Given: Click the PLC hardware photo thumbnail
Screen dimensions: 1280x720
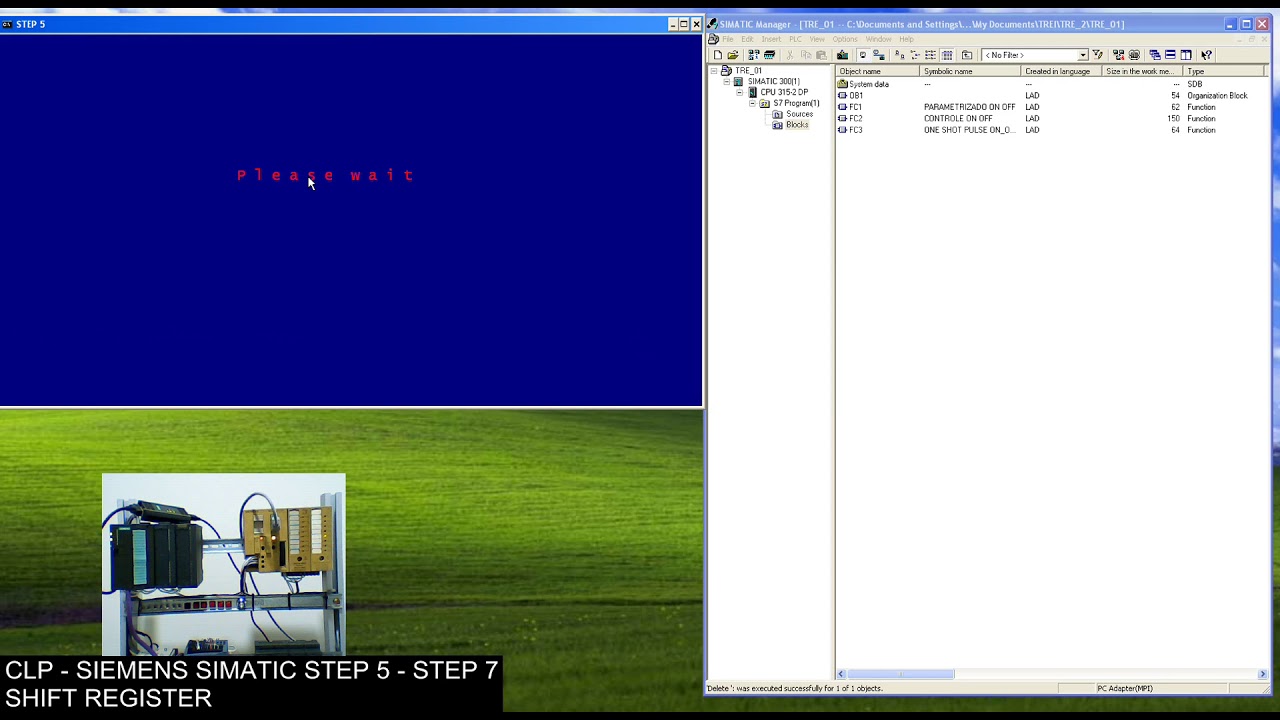Looking at the screenshot, I should [224, 564].
